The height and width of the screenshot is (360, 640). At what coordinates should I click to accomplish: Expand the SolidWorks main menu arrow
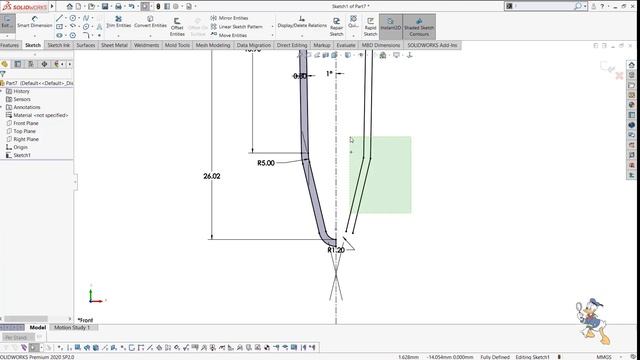click(x=52, y=6)
